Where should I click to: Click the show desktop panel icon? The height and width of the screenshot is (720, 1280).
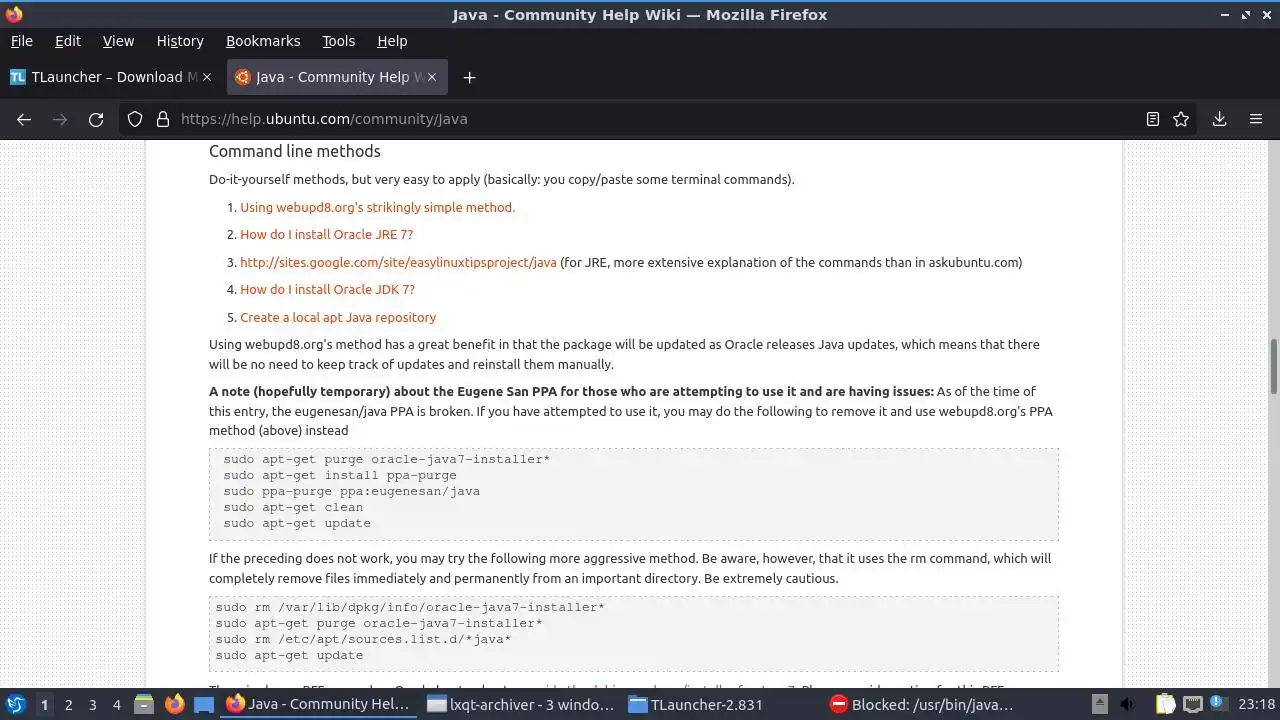204,704
